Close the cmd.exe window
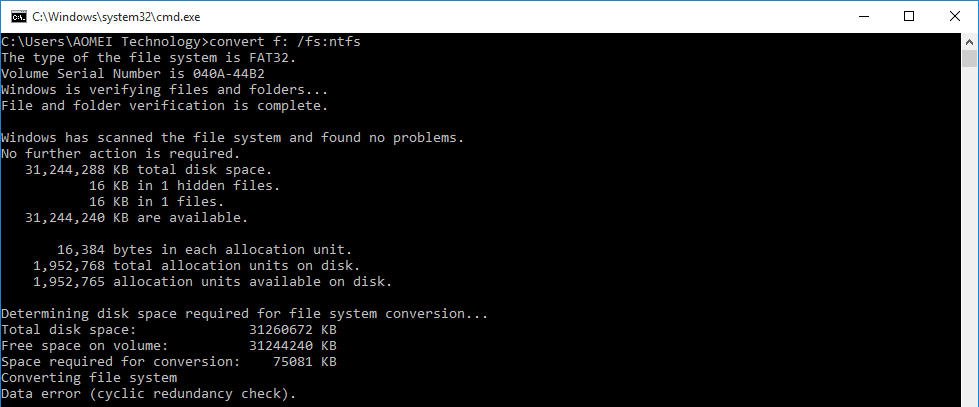This screenshot has width=979, height=407. pos(955,16)
